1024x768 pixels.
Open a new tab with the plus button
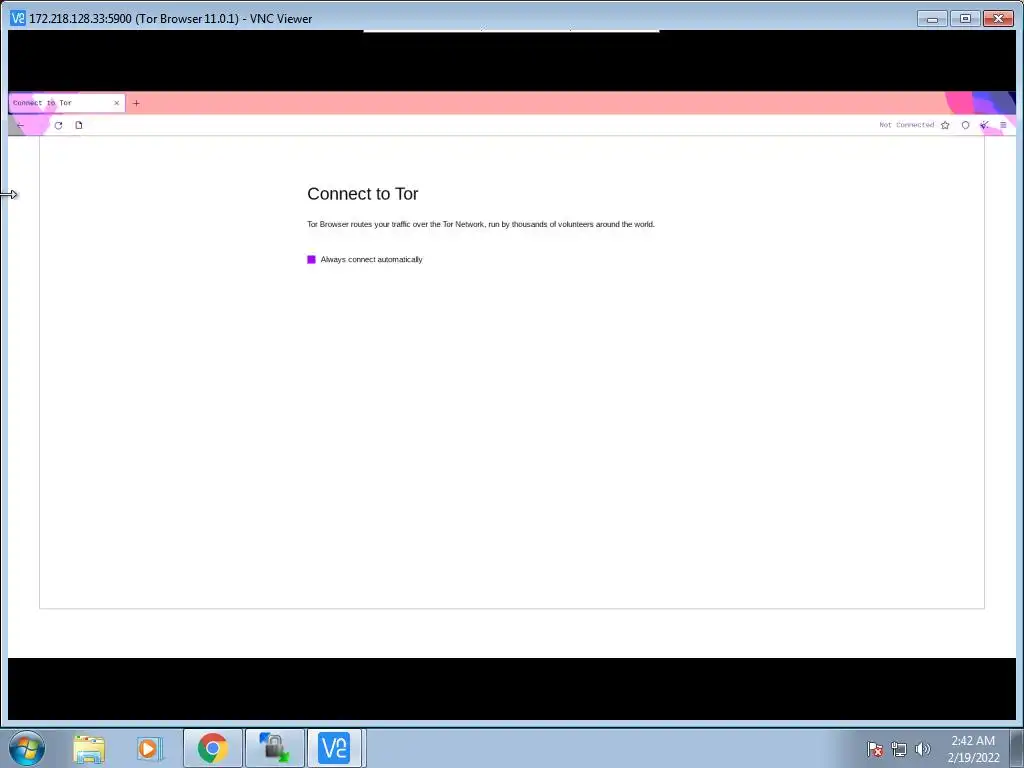tap(136, 103)
